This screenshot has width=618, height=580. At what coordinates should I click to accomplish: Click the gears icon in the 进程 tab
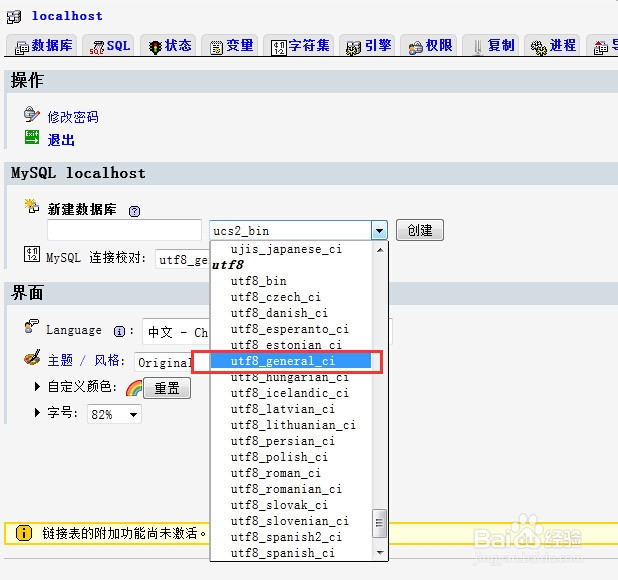coord(538,48)
